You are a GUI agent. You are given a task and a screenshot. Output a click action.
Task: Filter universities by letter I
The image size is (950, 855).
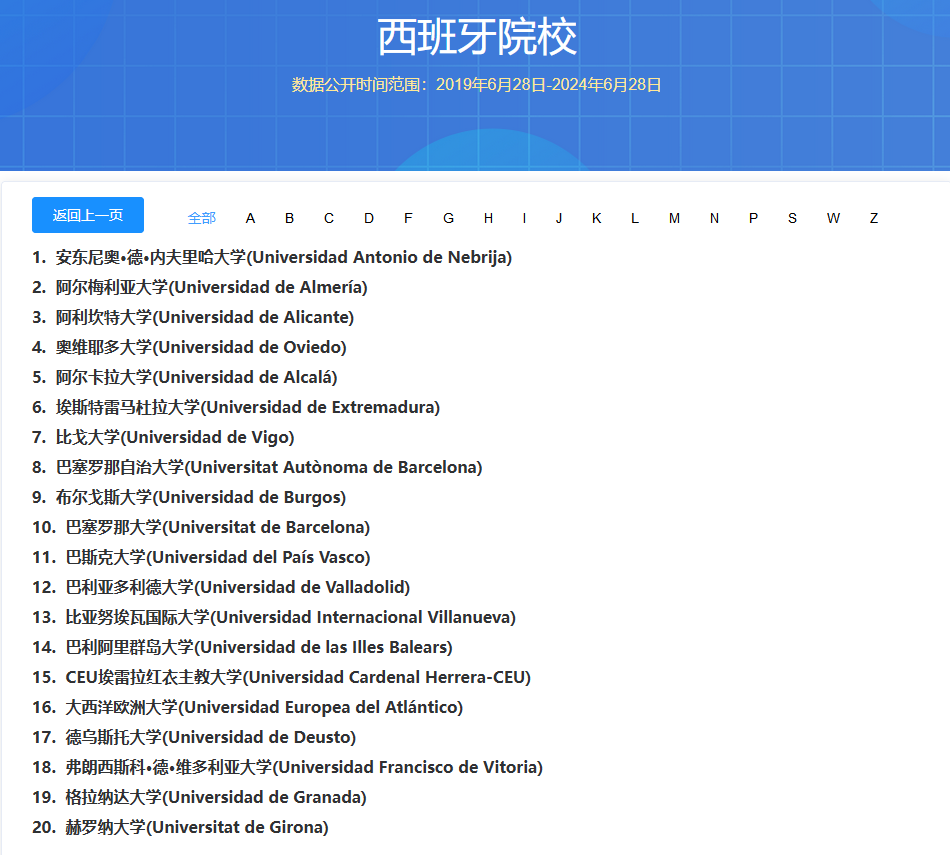[x=524, y=218]
